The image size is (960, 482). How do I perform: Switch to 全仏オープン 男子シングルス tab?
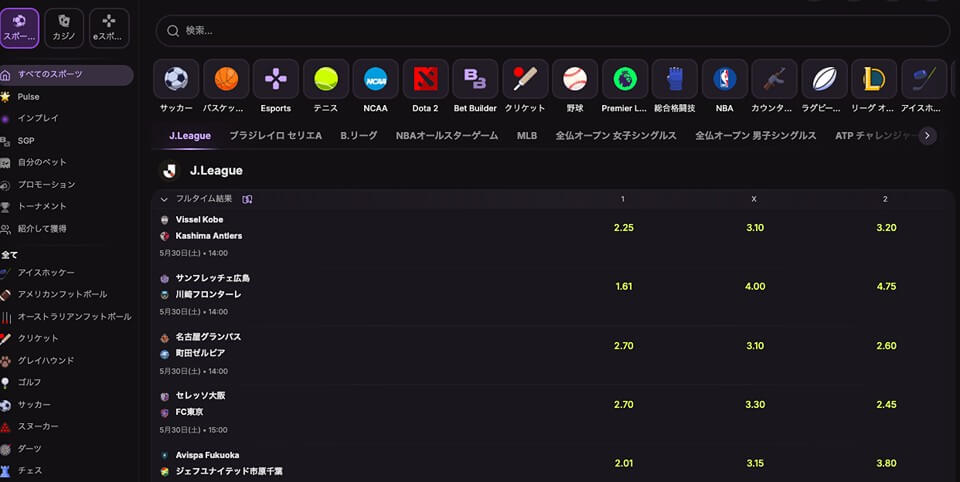pyautogui.click(x=756, y=136)
